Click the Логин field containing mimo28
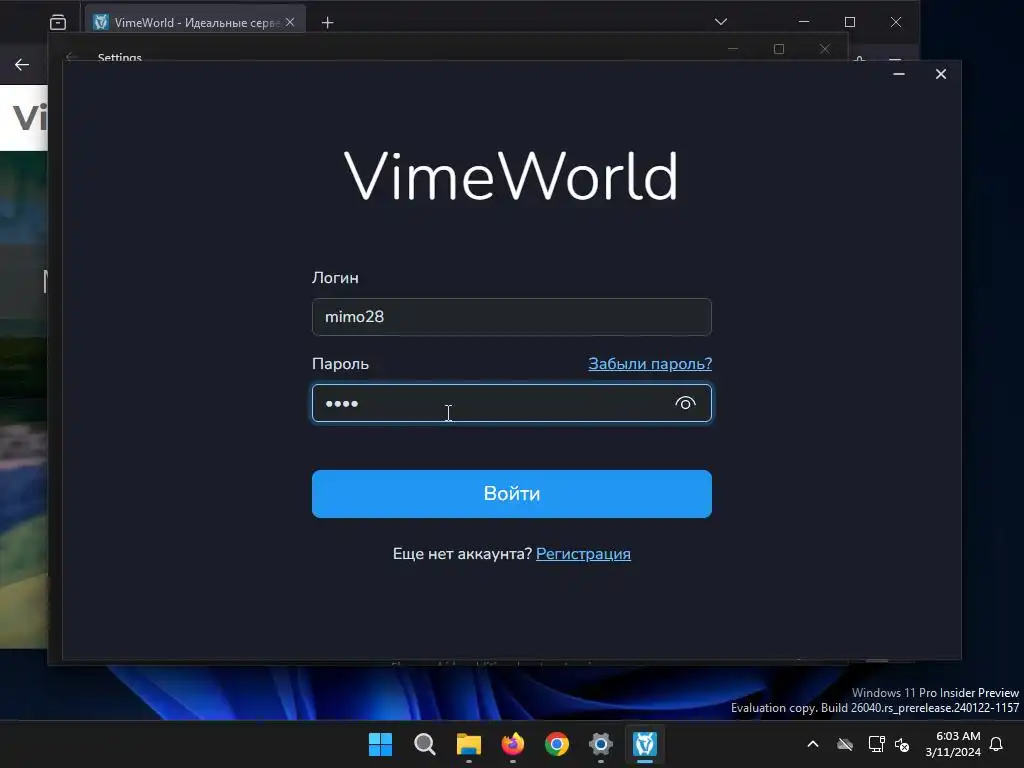The width and height of the screenshot is (1024, 768). (x=511, y=317)
